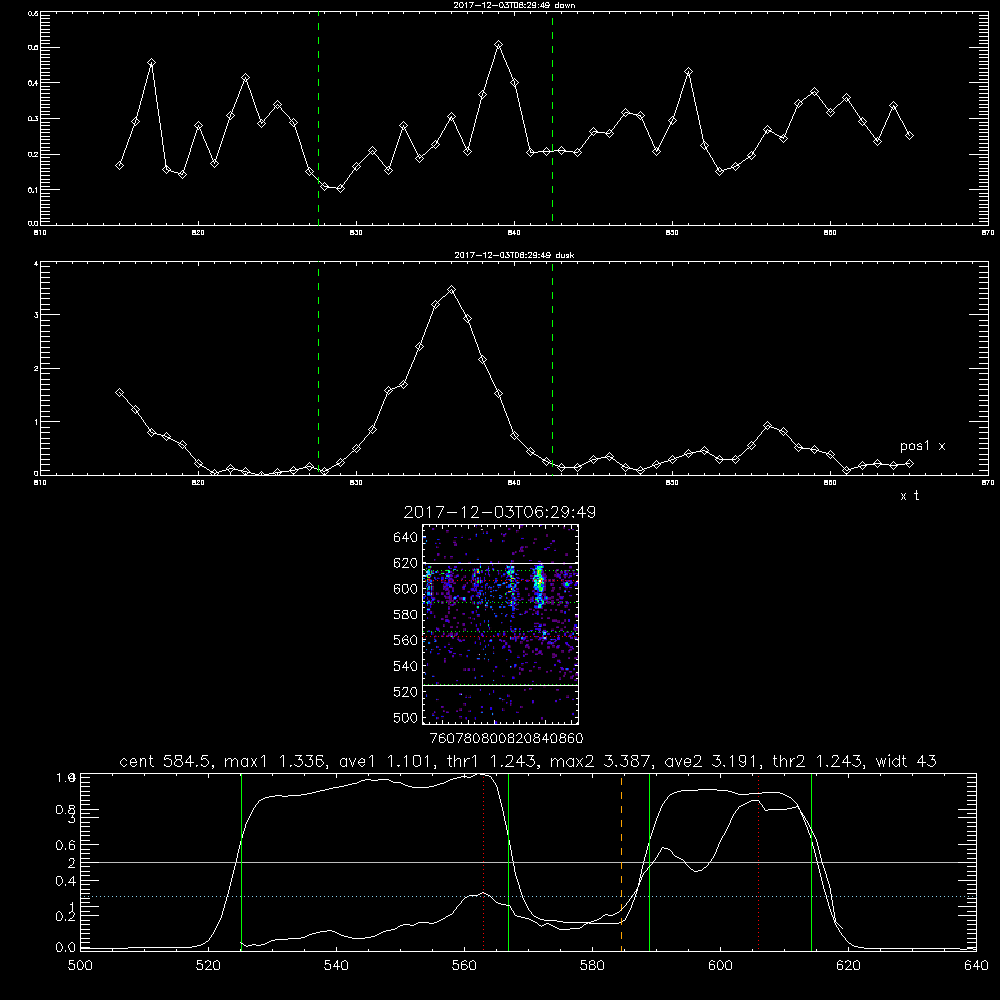Click the diamond peak near 817 in dawn plot
The height and width of the screenshot is (1000, 1000).
point(151,62)
